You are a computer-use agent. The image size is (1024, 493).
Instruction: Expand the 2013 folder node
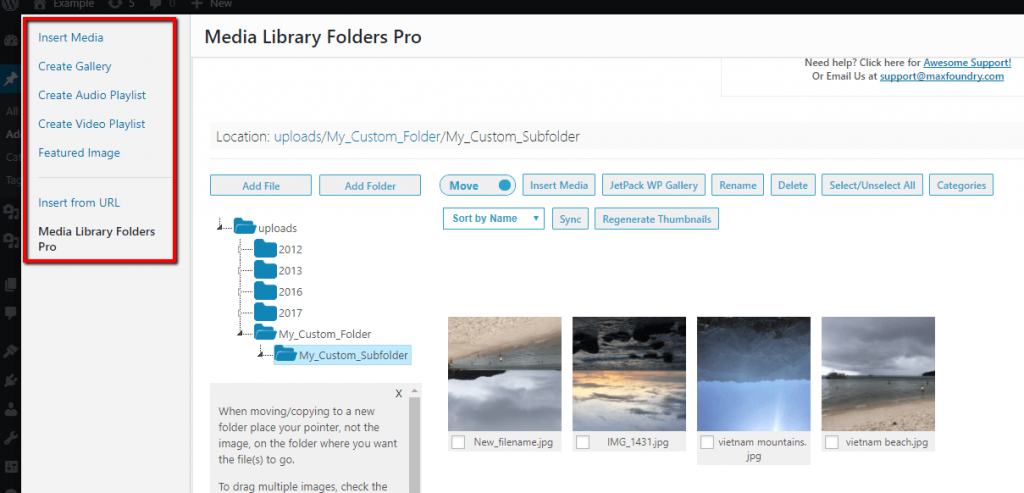point(240,270)
